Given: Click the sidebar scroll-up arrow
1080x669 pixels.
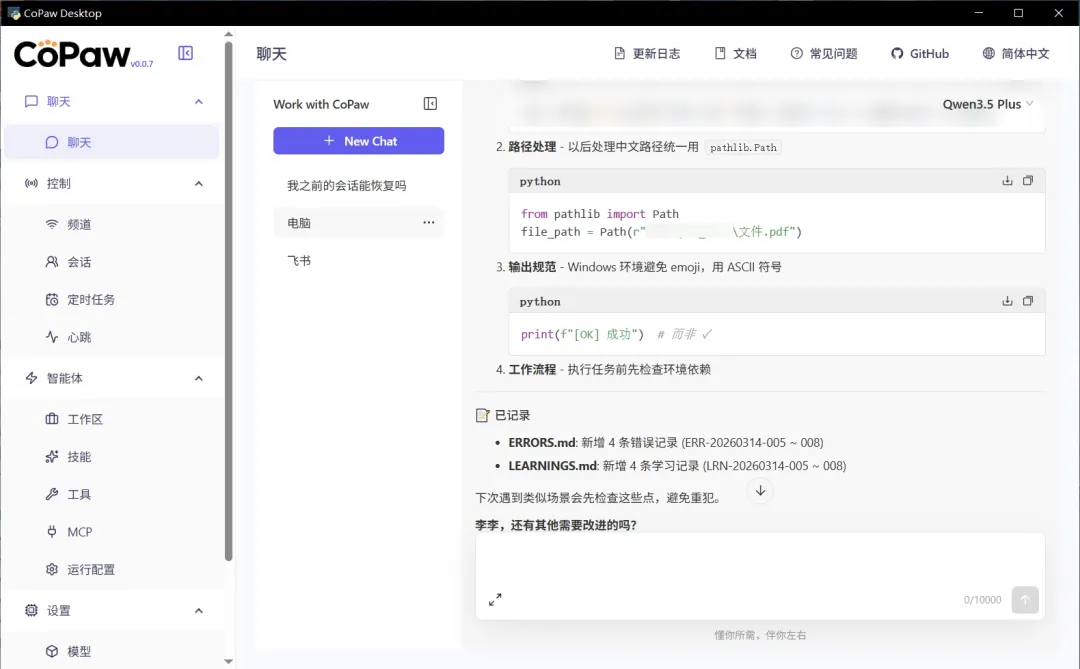Looking at the screenshot, I should tap(228, 33).
